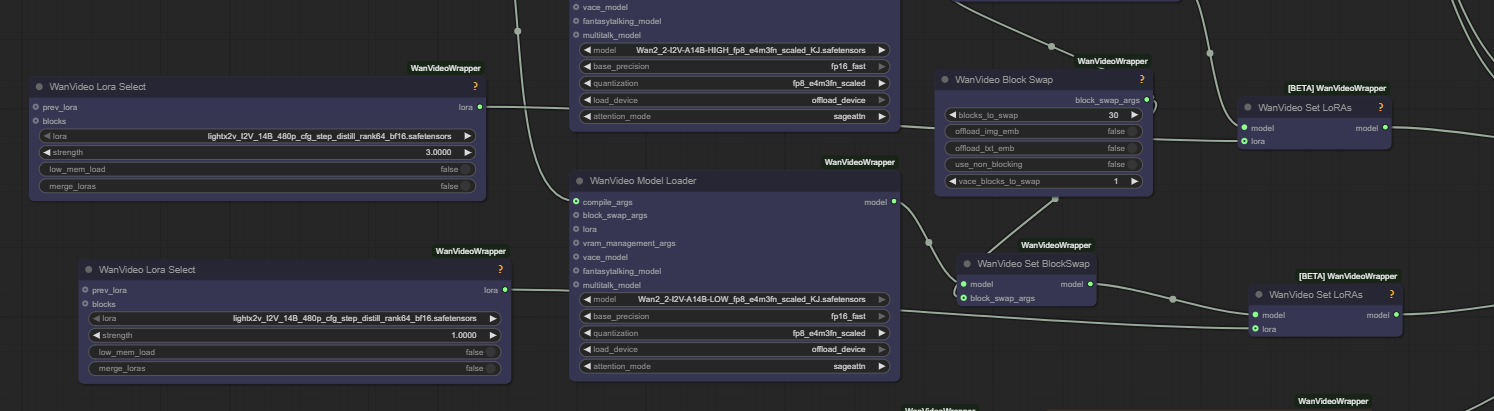Click the vram_management_args input port
Viewport: 1494px width, 411px height.
point(576,243)
